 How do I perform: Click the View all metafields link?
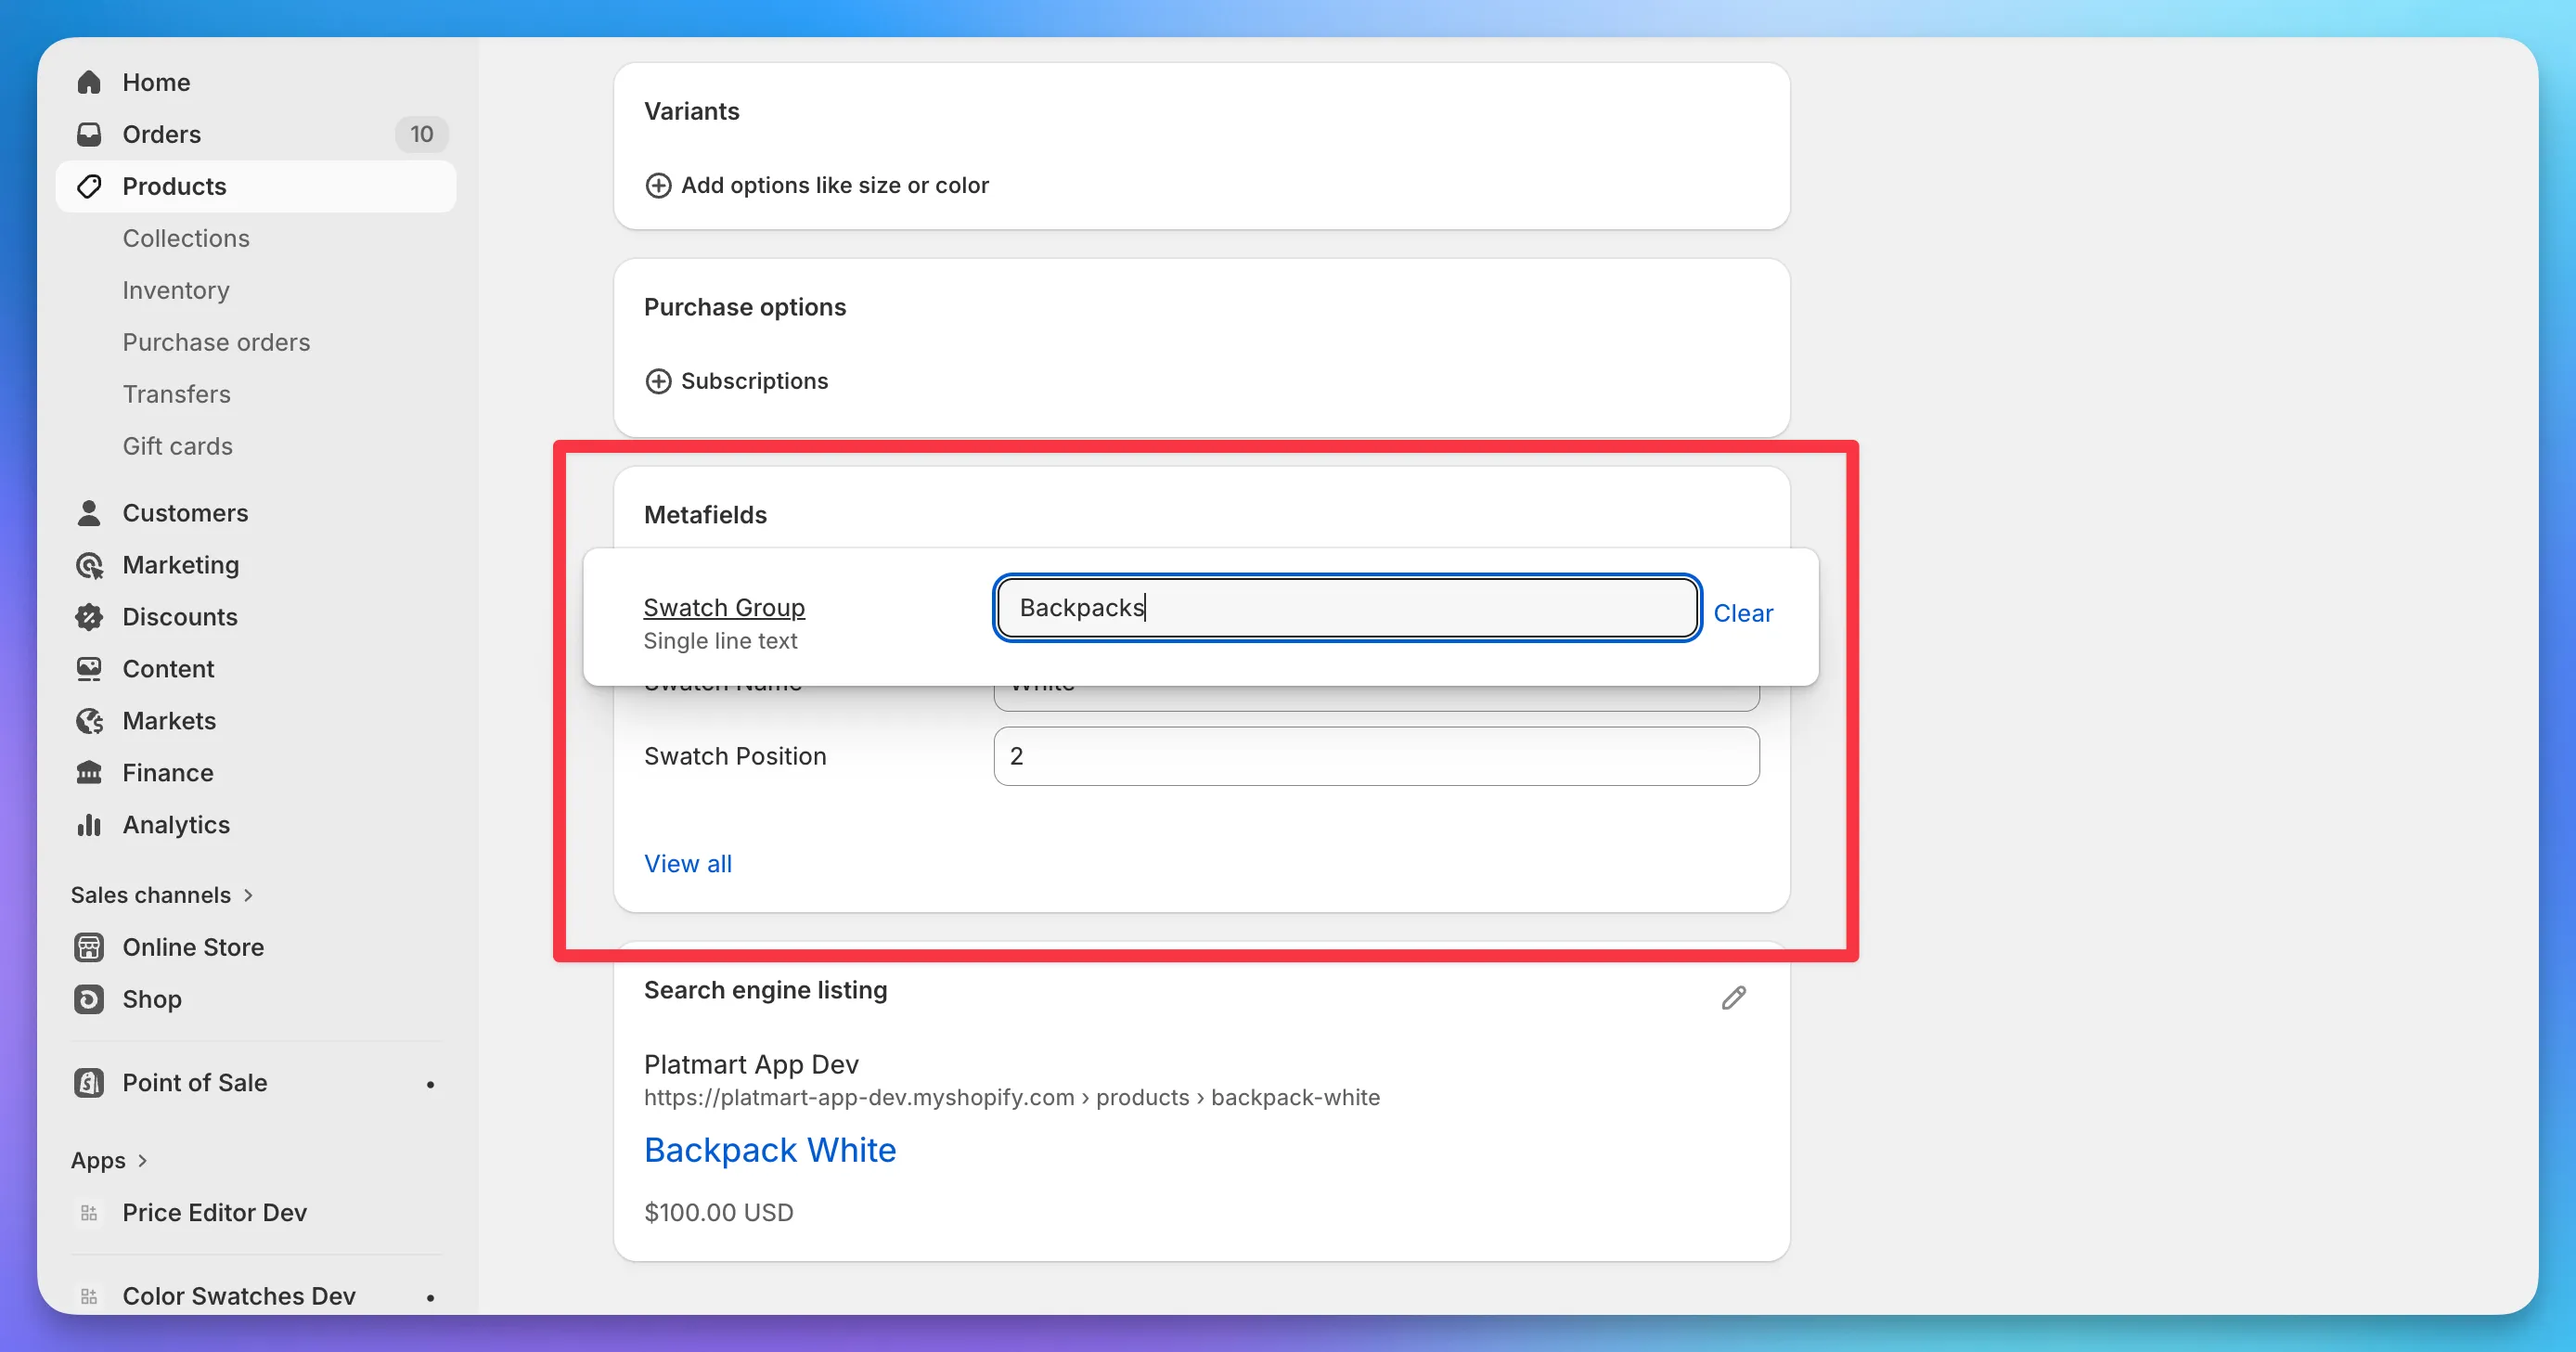[x=688, y=864]
